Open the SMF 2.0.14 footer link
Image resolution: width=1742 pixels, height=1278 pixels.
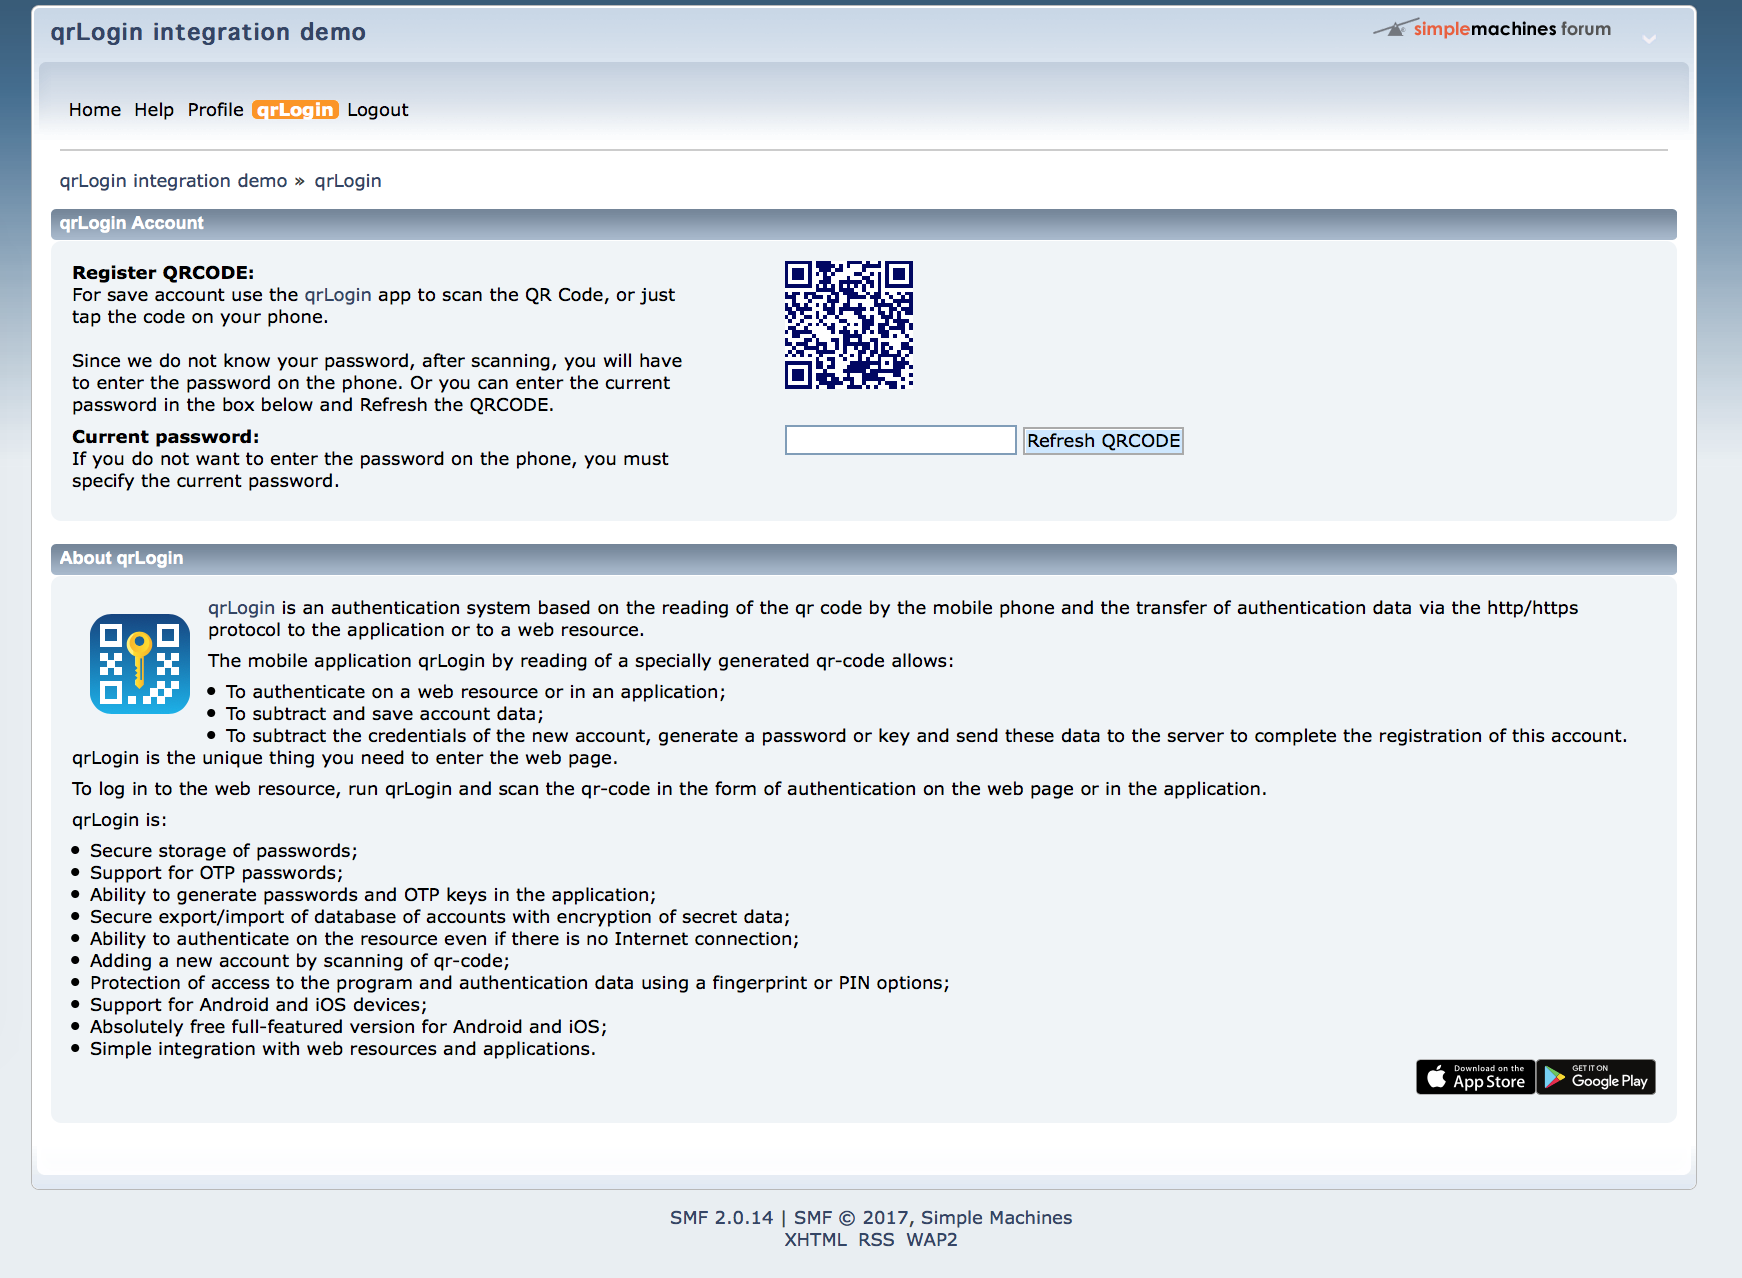(721, 1218)
